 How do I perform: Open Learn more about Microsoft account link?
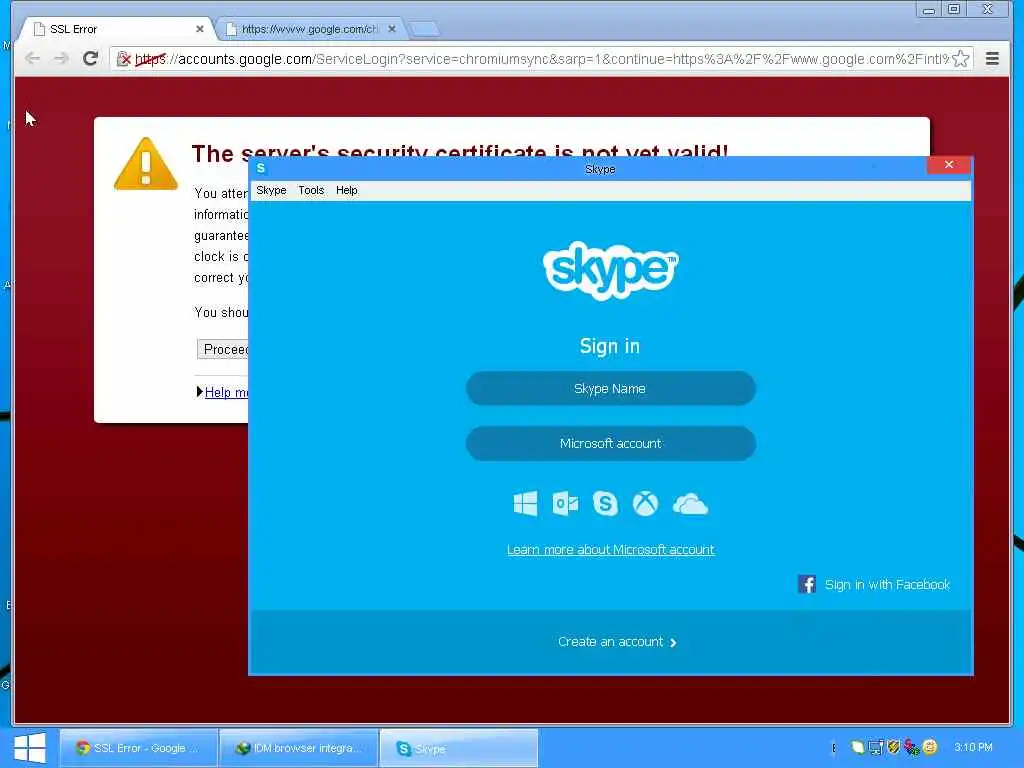611,550
